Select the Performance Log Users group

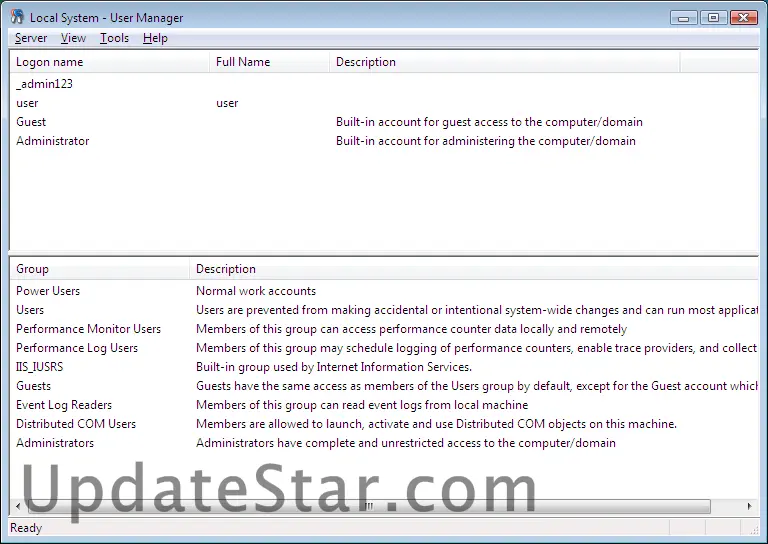(77, 348)
